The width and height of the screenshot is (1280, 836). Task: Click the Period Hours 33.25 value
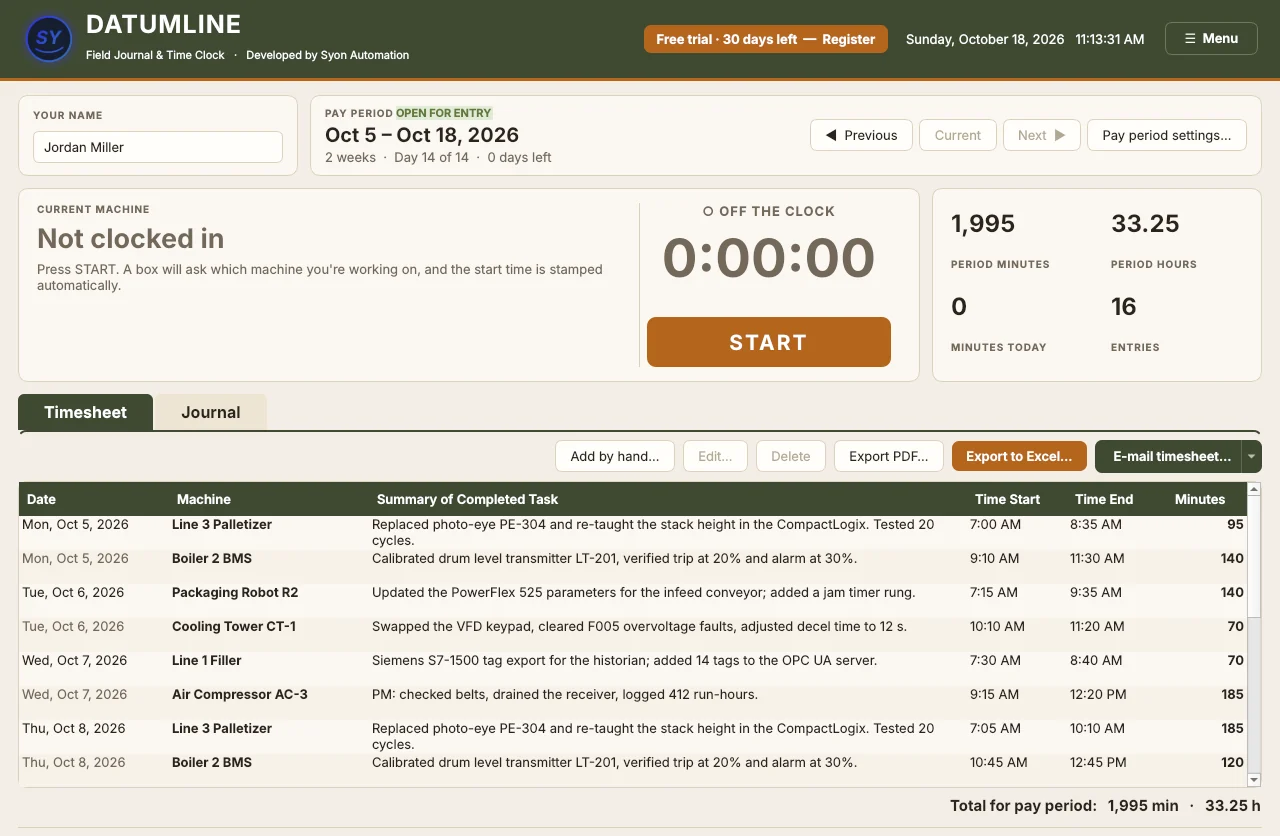1145,224
